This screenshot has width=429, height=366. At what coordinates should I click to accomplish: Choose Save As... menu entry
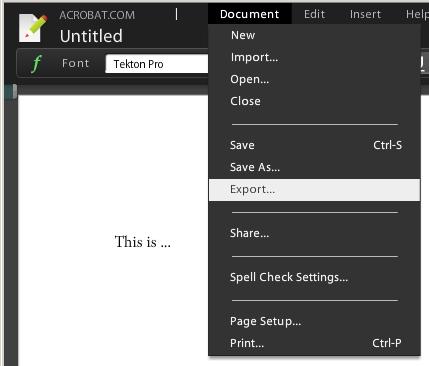314,167
